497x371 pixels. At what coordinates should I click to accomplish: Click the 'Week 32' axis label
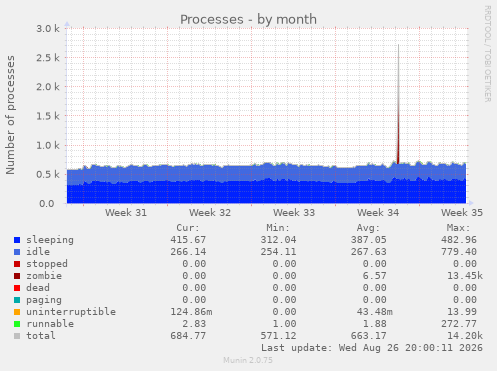click(x=210, y=213)
